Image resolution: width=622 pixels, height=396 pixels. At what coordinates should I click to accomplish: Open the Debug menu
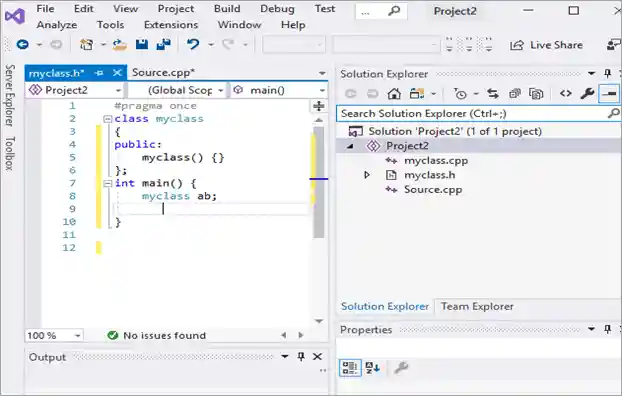click(277, 9)
